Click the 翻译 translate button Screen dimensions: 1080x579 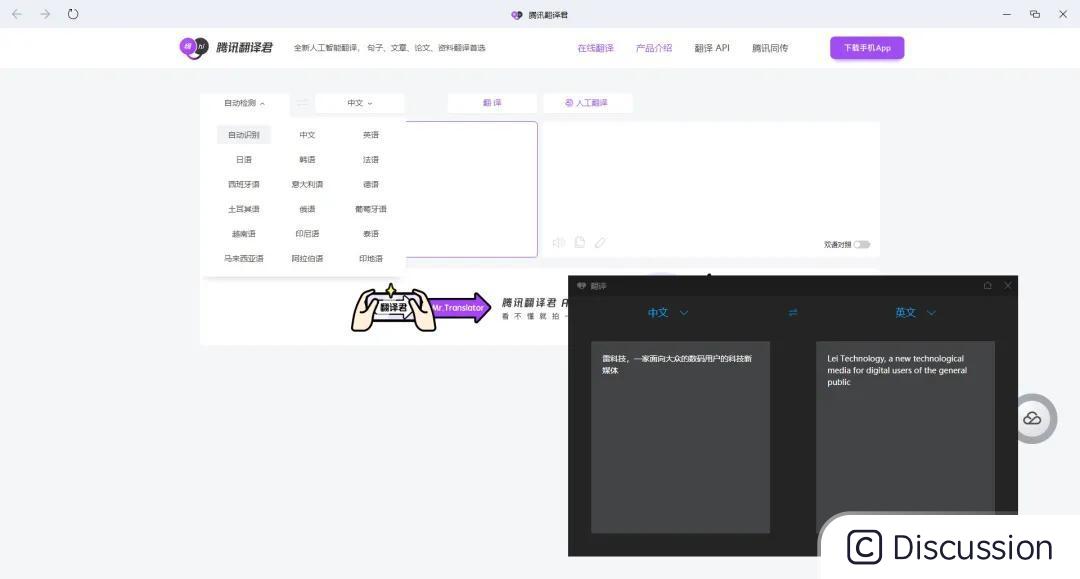click(x=492, y=103)
